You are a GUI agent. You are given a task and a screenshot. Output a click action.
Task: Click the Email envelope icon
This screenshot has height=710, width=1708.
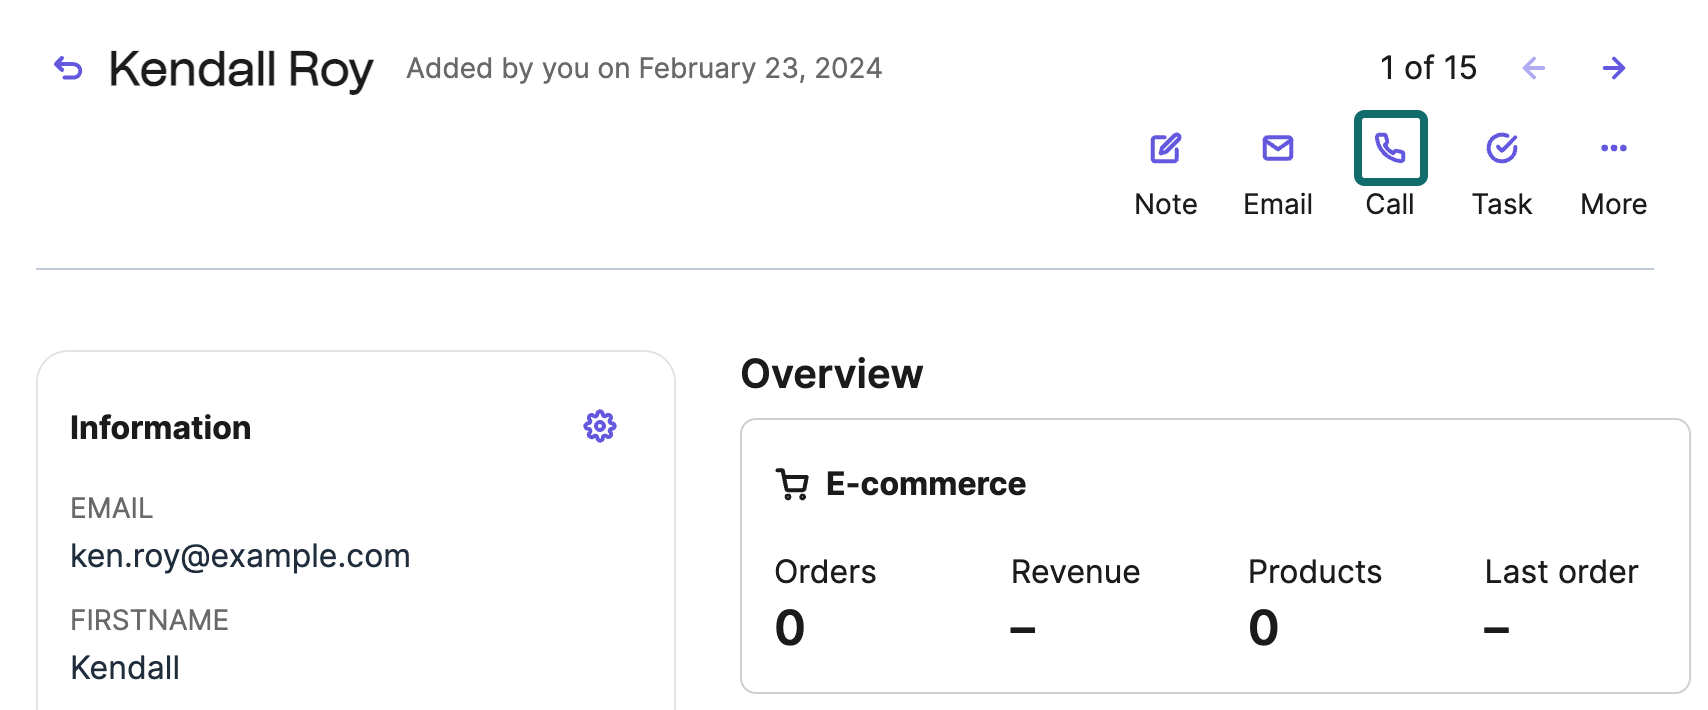pos(1277,149)
